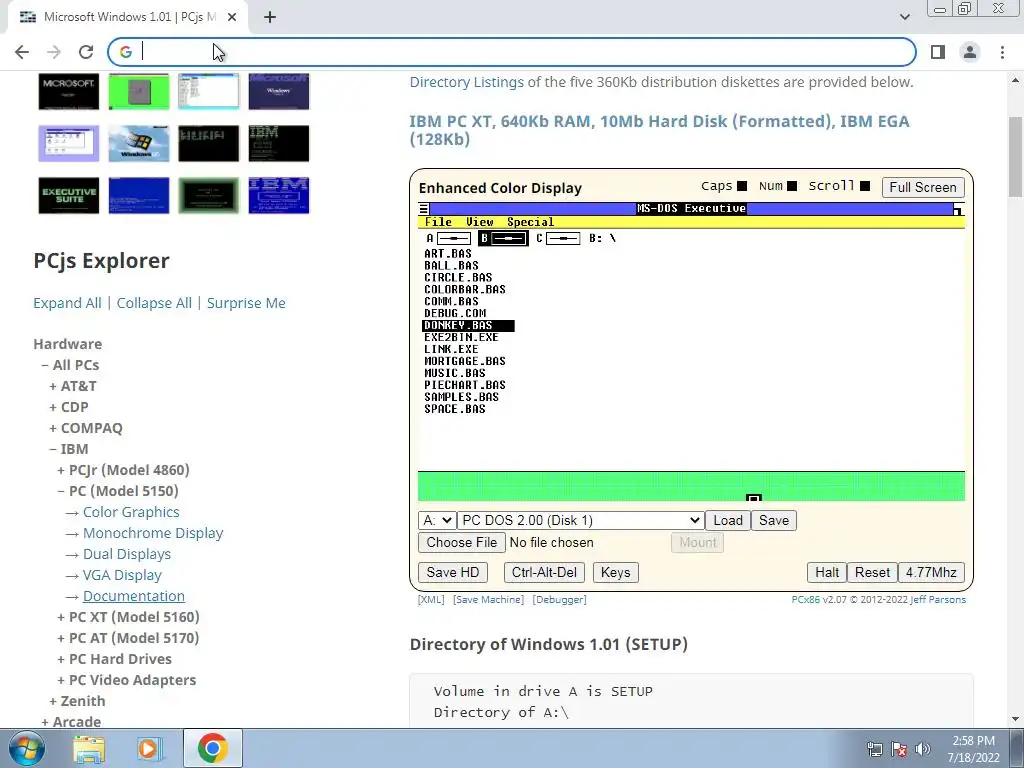Click the Ctrl-Alt-Del button
Image resolution: width=1024 pixels, height=768 pixels.
pyautogui.click(x=544, y=573)
